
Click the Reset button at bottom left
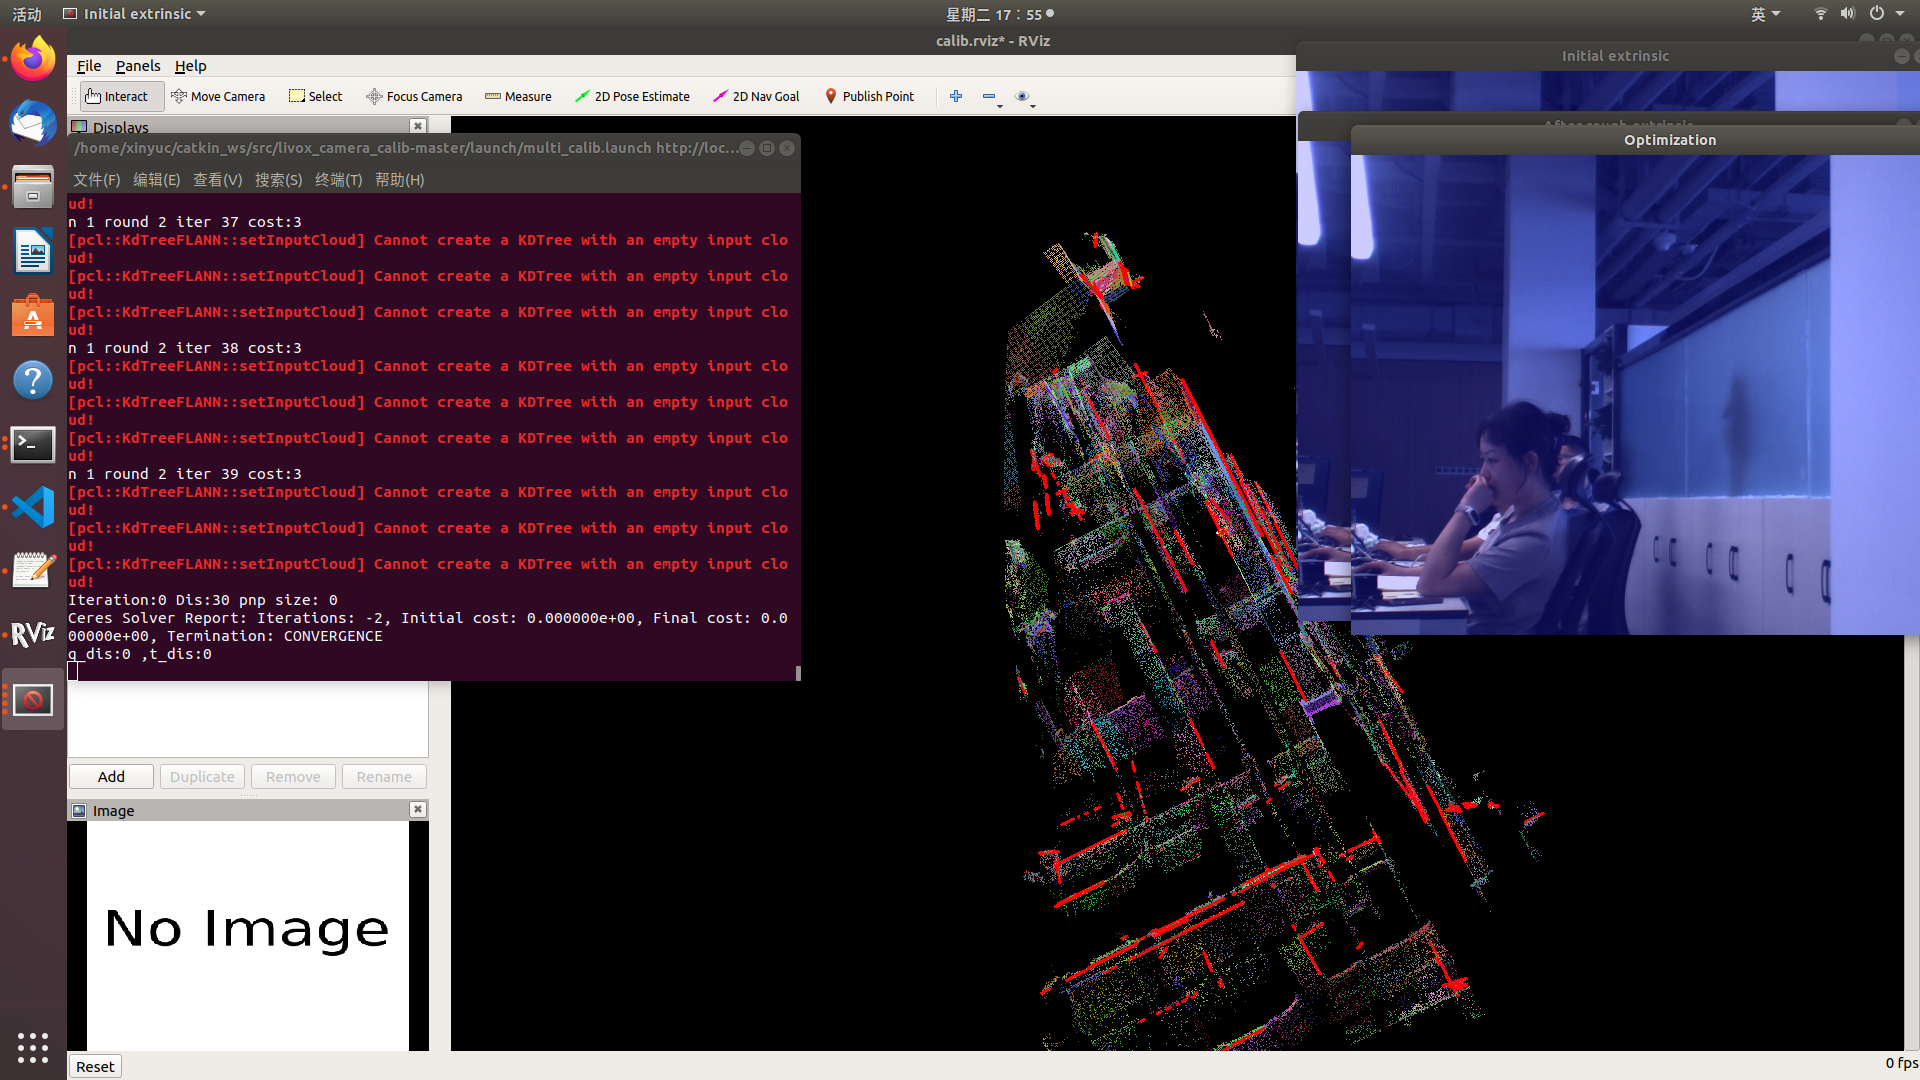click(94, 1066)
